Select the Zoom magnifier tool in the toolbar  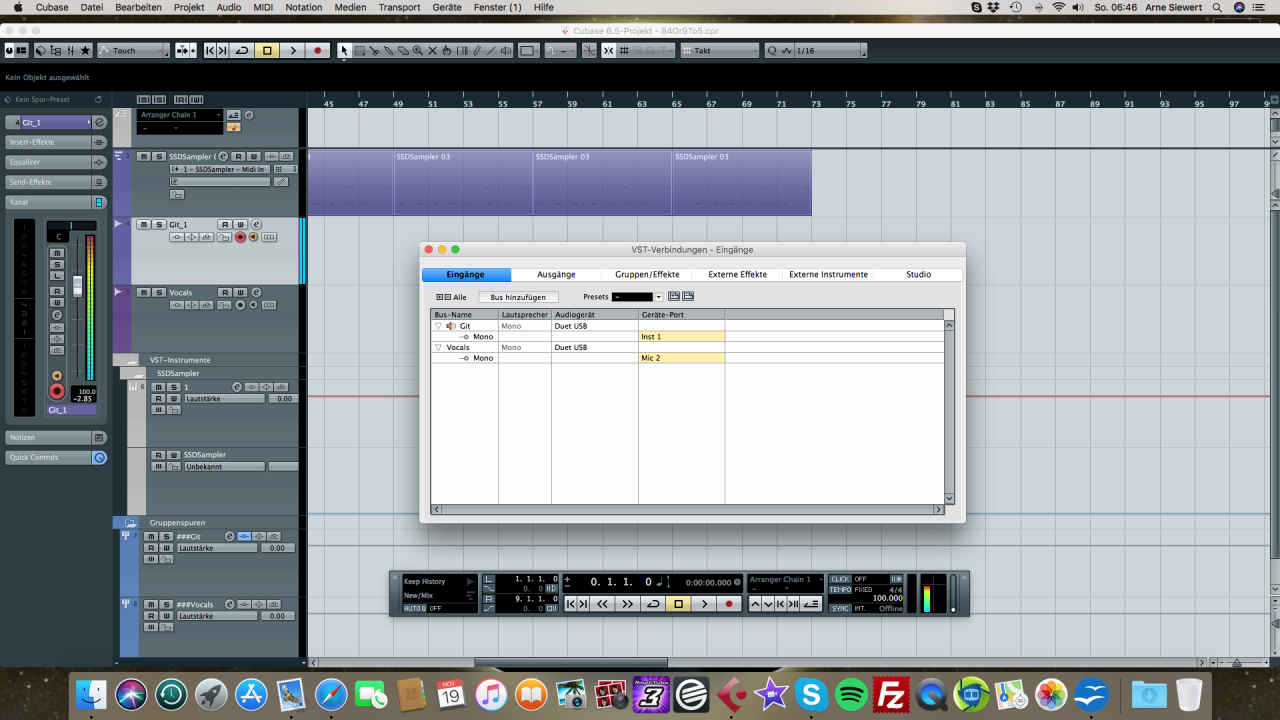[x=417, y=51]
